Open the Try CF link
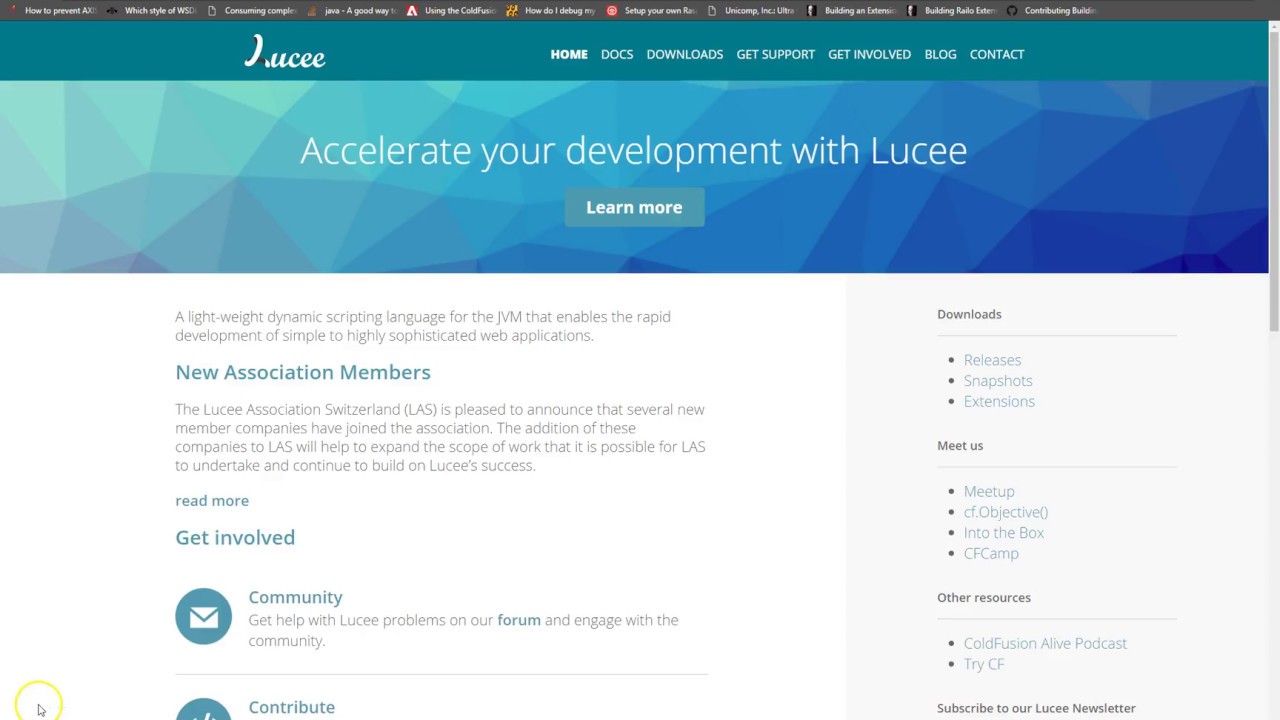 point(984,664)
